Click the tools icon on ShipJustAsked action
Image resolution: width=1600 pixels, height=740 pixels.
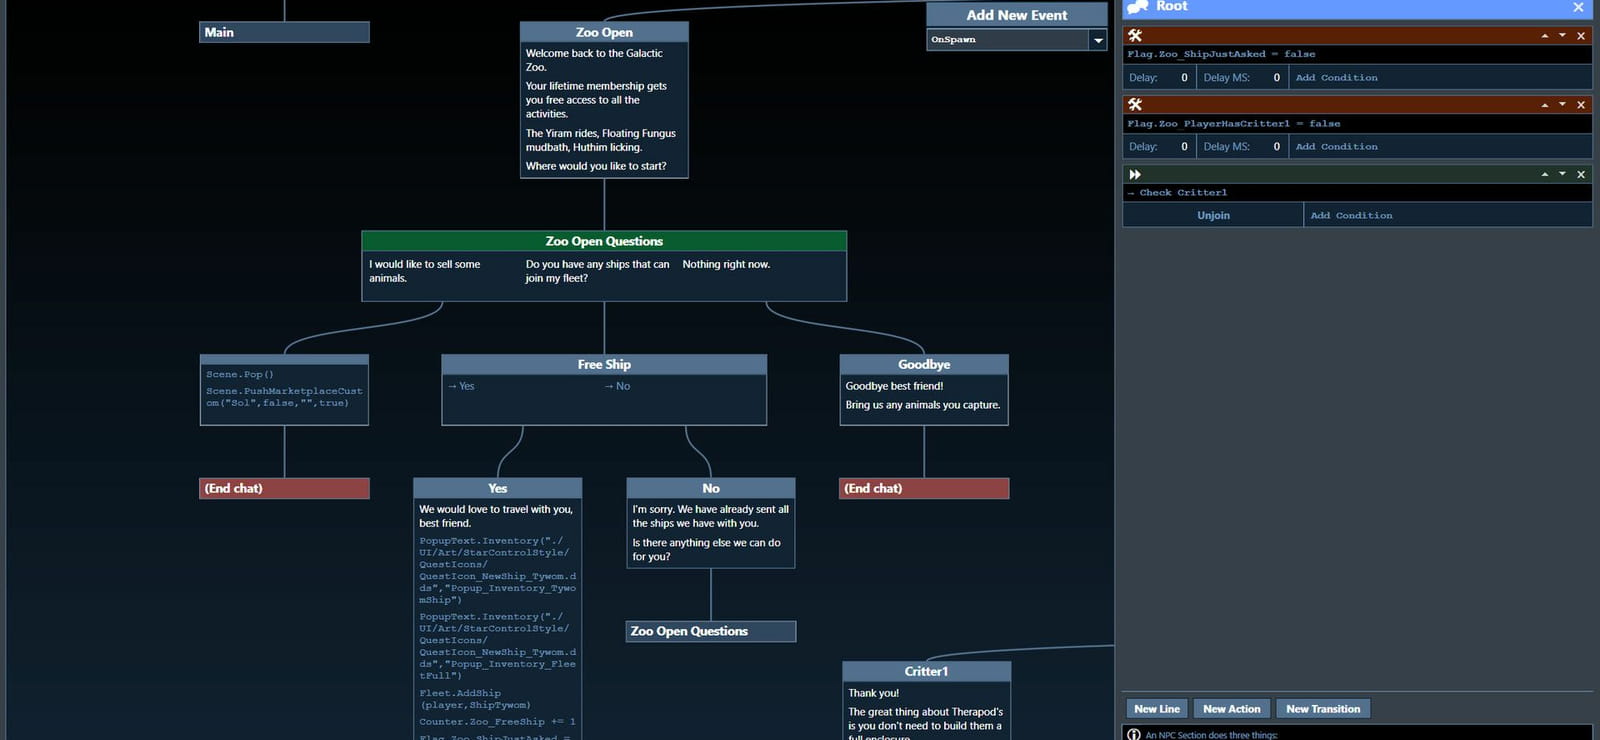1135,35
